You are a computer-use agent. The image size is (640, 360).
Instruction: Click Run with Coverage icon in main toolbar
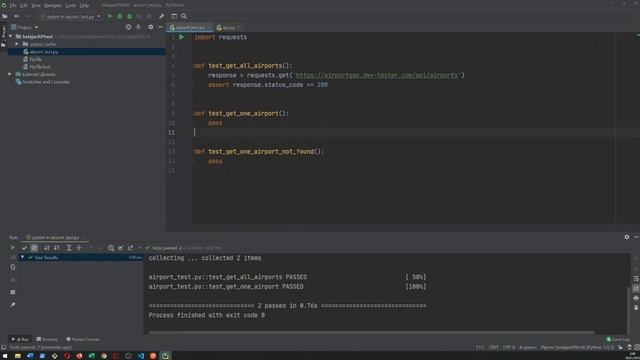click(130, 16)
